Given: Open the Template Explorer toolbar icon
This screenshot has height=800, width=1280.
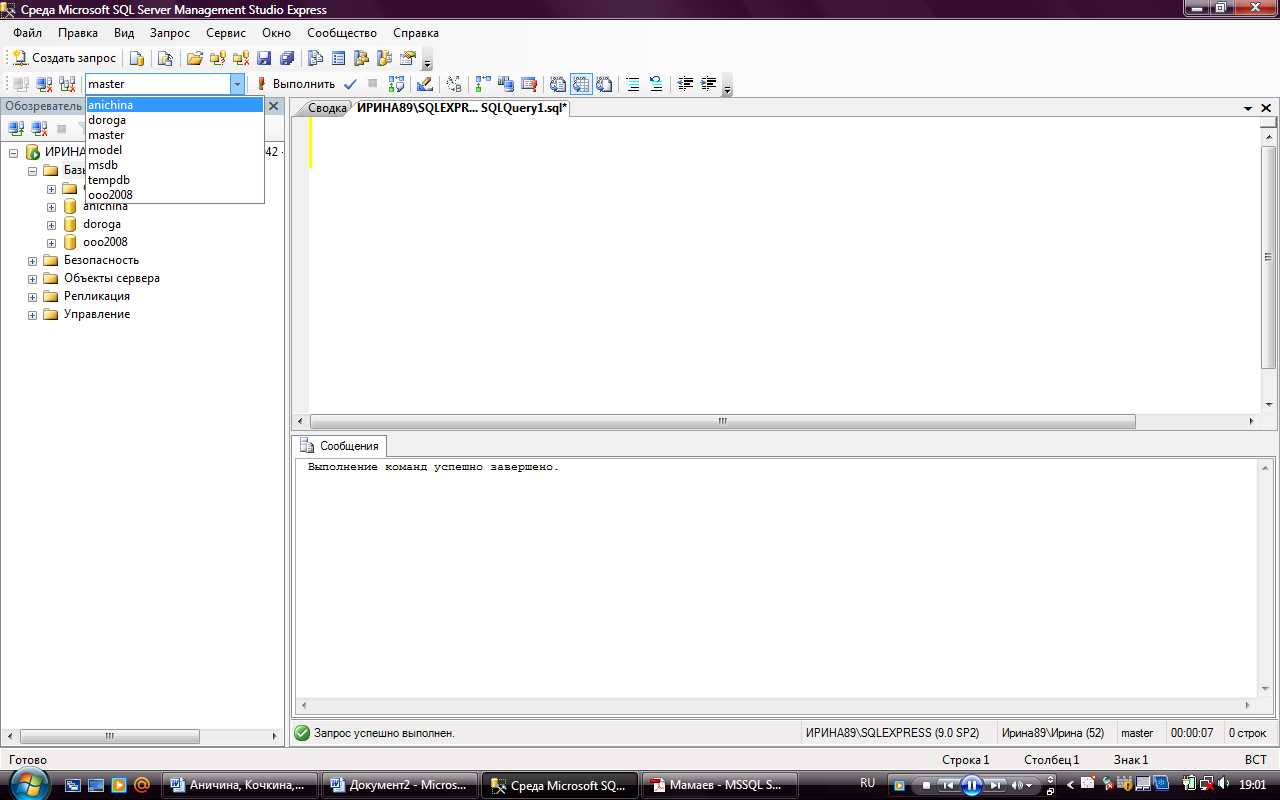Looking at the screenshot, I should pos(384,58).
